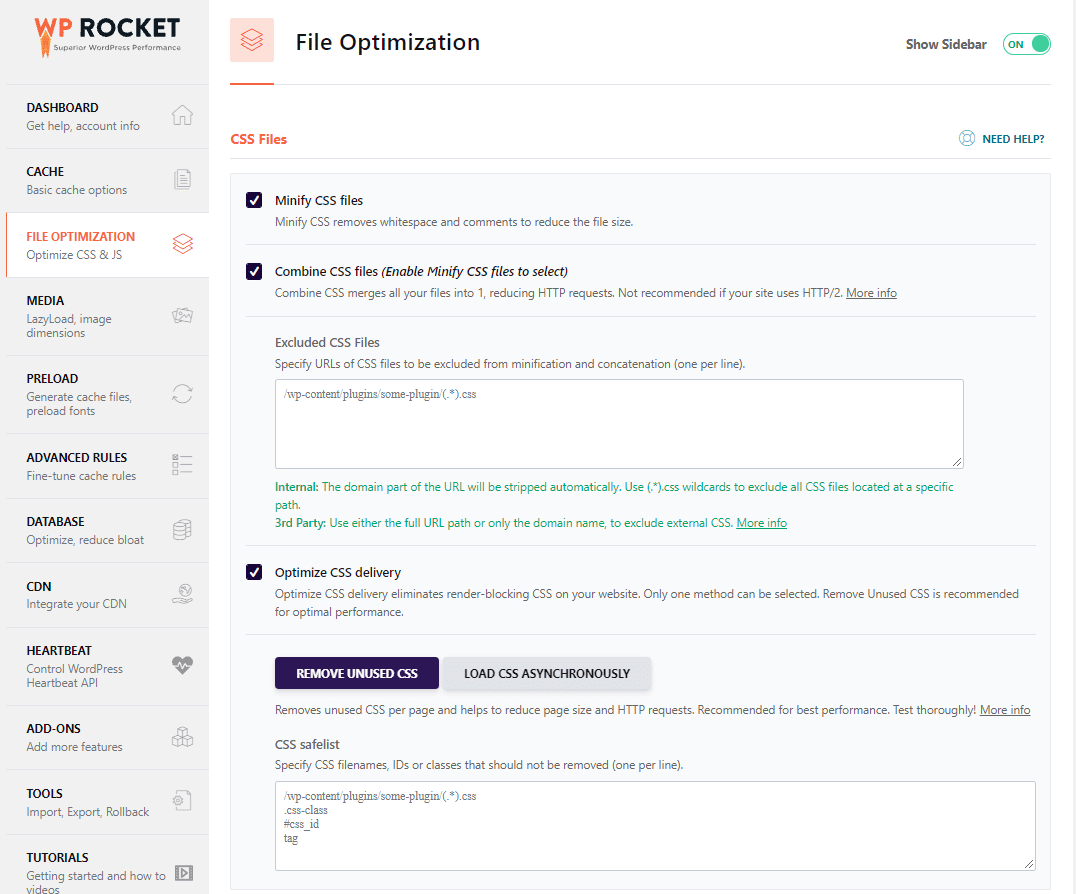Open More info link for 3rd Party exclusion
Image resolution: width=1076 pixels, height=894 pixels.
(x=761, y=523)
